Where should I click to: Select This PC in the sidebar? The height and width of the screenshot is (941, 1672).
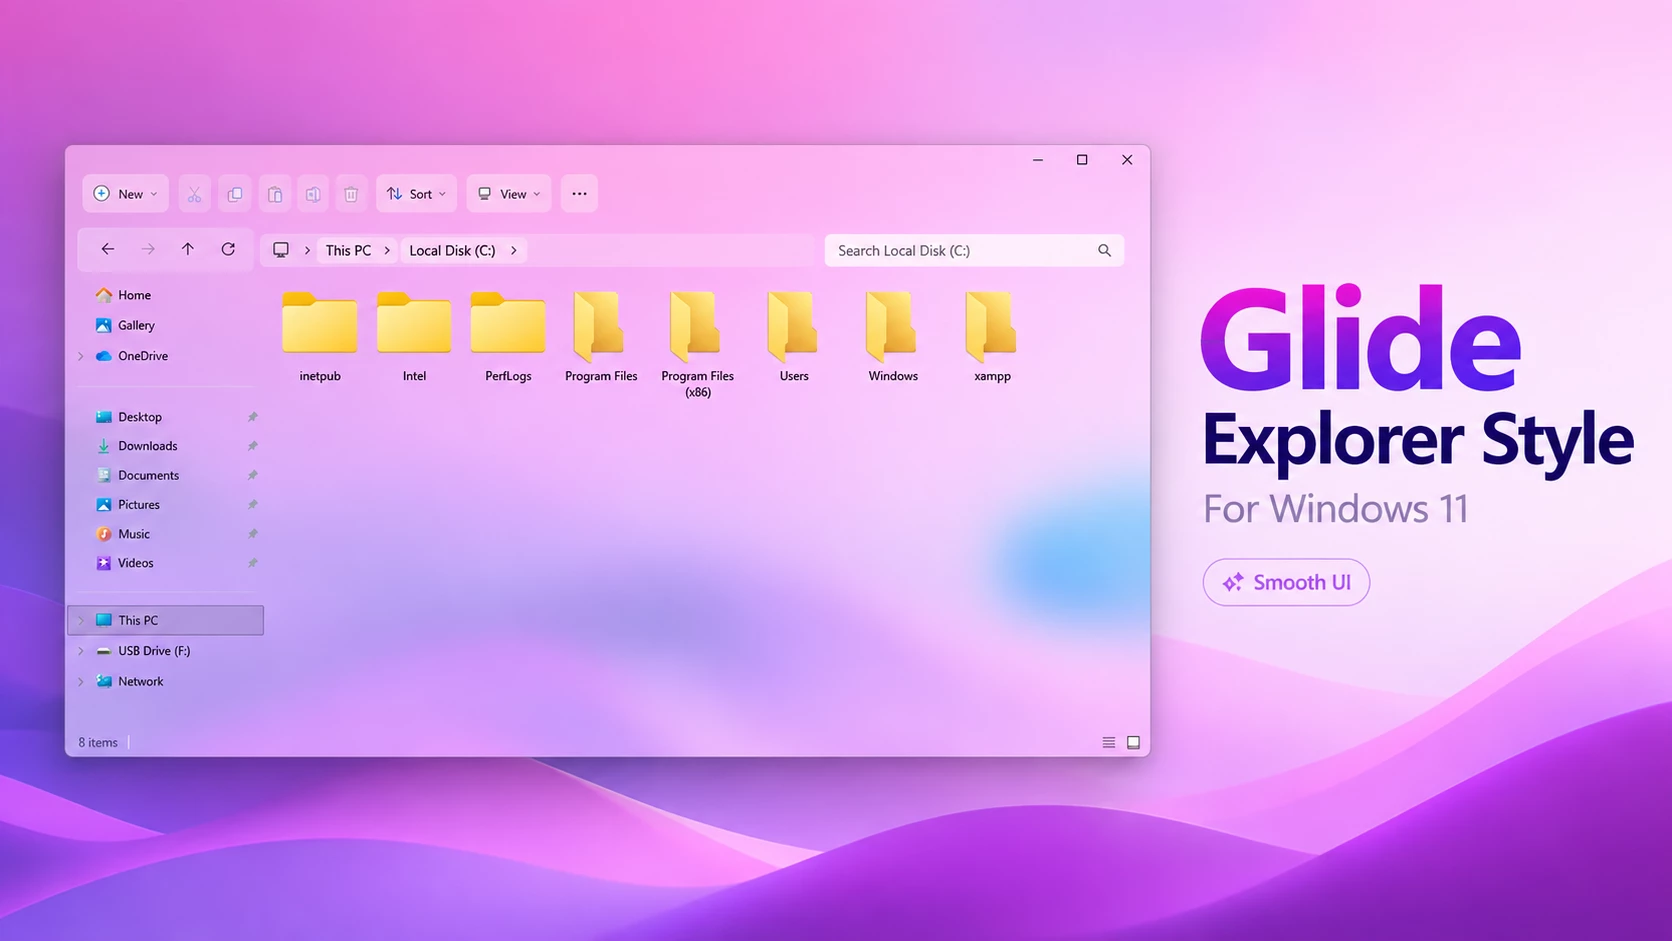(x=166, y=620)
